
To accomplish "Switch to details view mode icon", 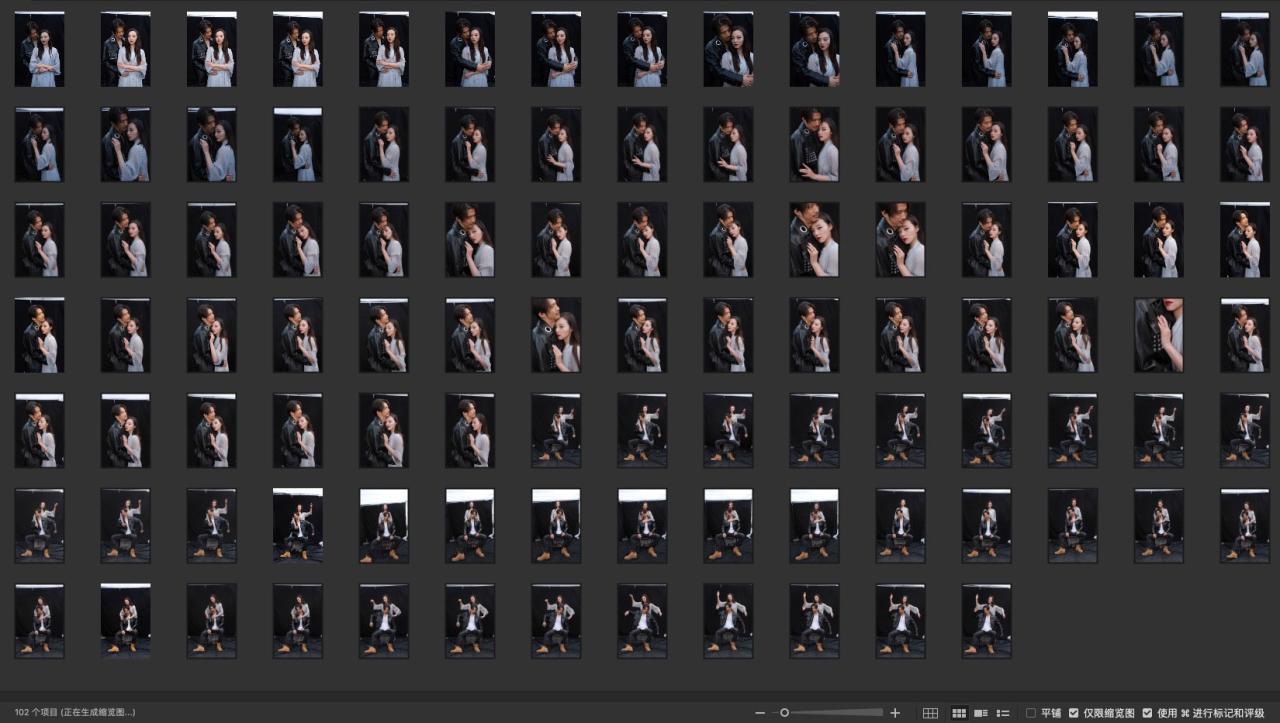I will pyautogui.click(x=981, y=713).
